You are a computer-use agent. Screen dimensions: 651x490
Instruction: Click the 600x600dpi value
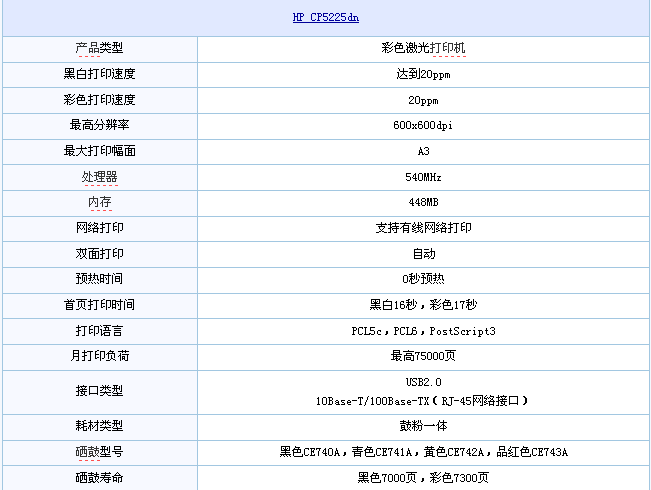423,125
